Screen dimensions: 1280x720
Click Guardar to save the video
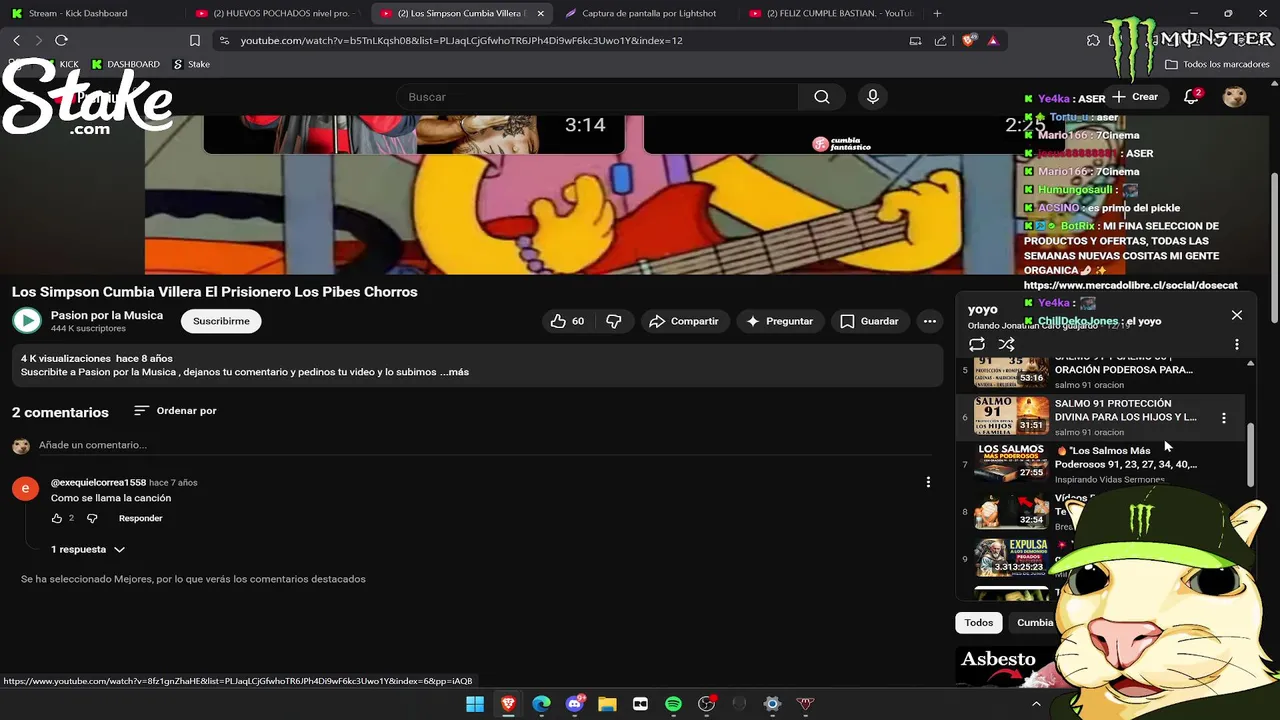click(869, 321)
